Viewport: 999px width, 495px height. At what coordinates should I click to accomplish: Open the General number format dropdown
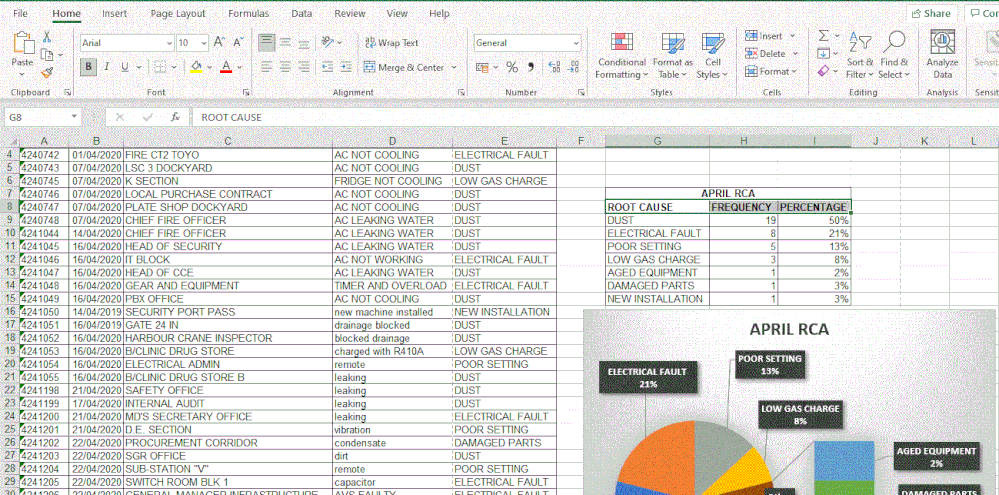tap(576, 43)
